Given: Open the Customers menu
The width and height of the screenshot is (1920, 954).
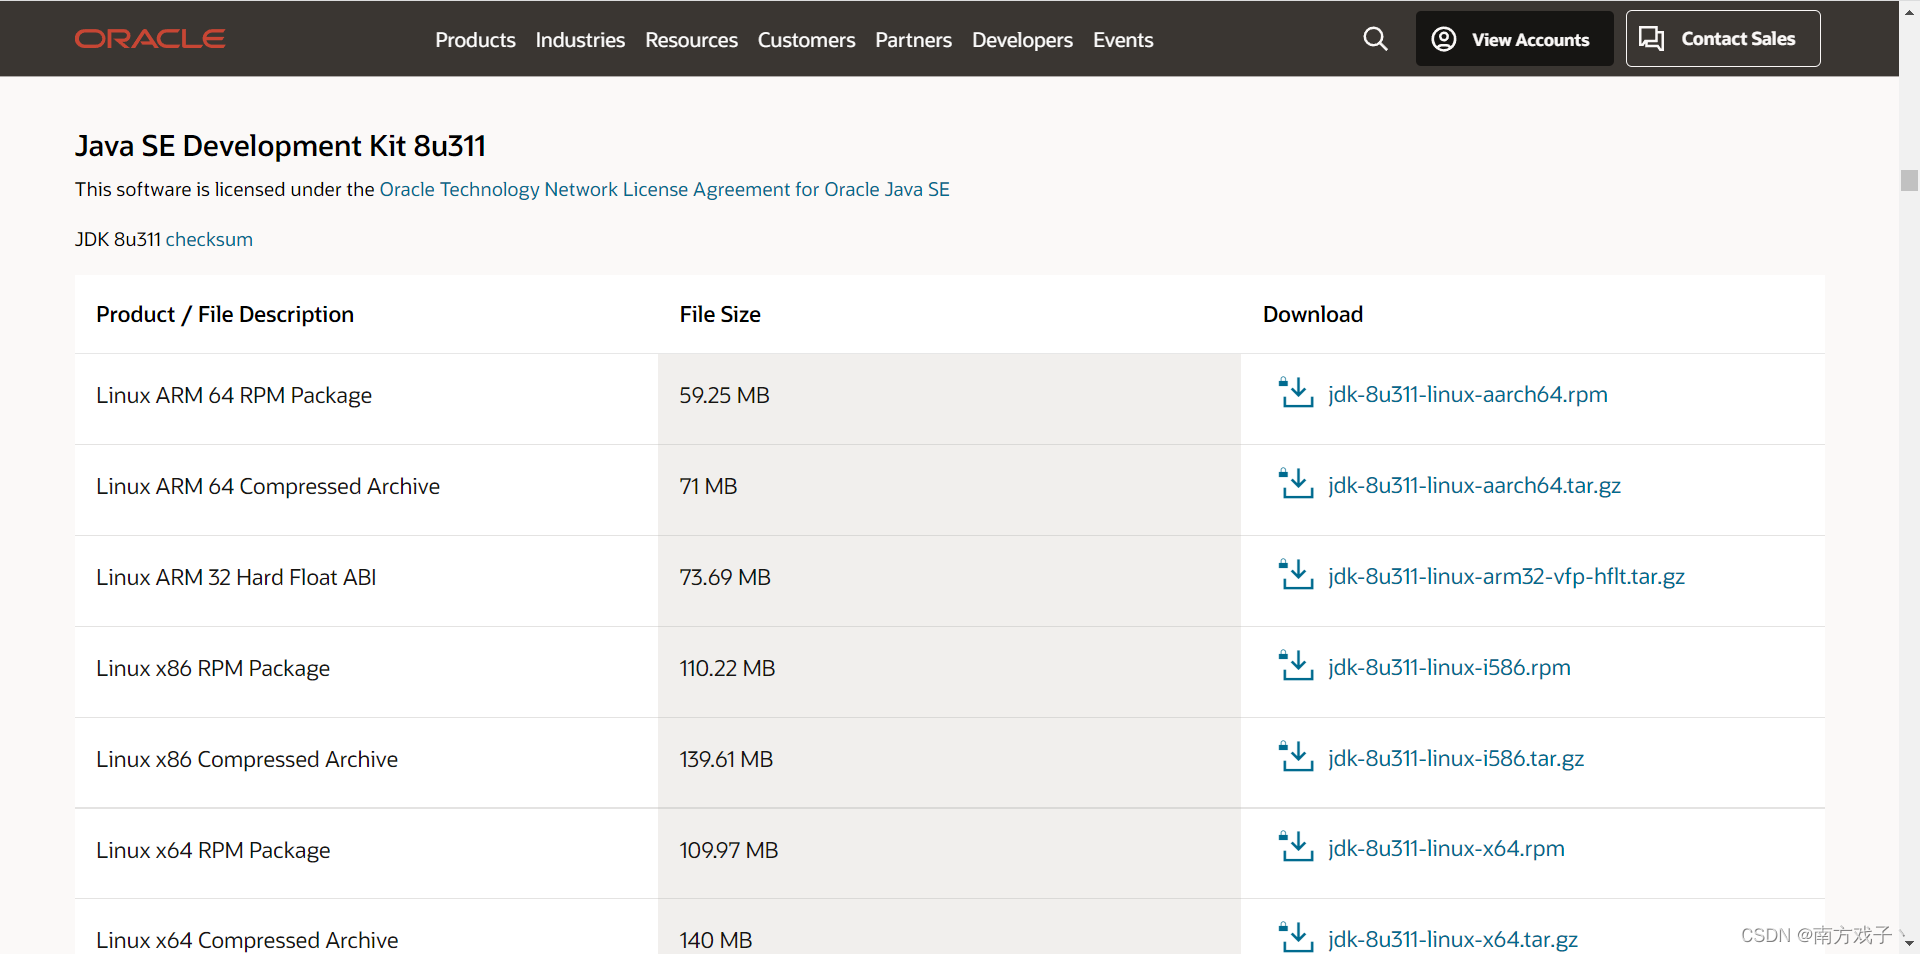Looking at the screenshot, I should (806, 40).
